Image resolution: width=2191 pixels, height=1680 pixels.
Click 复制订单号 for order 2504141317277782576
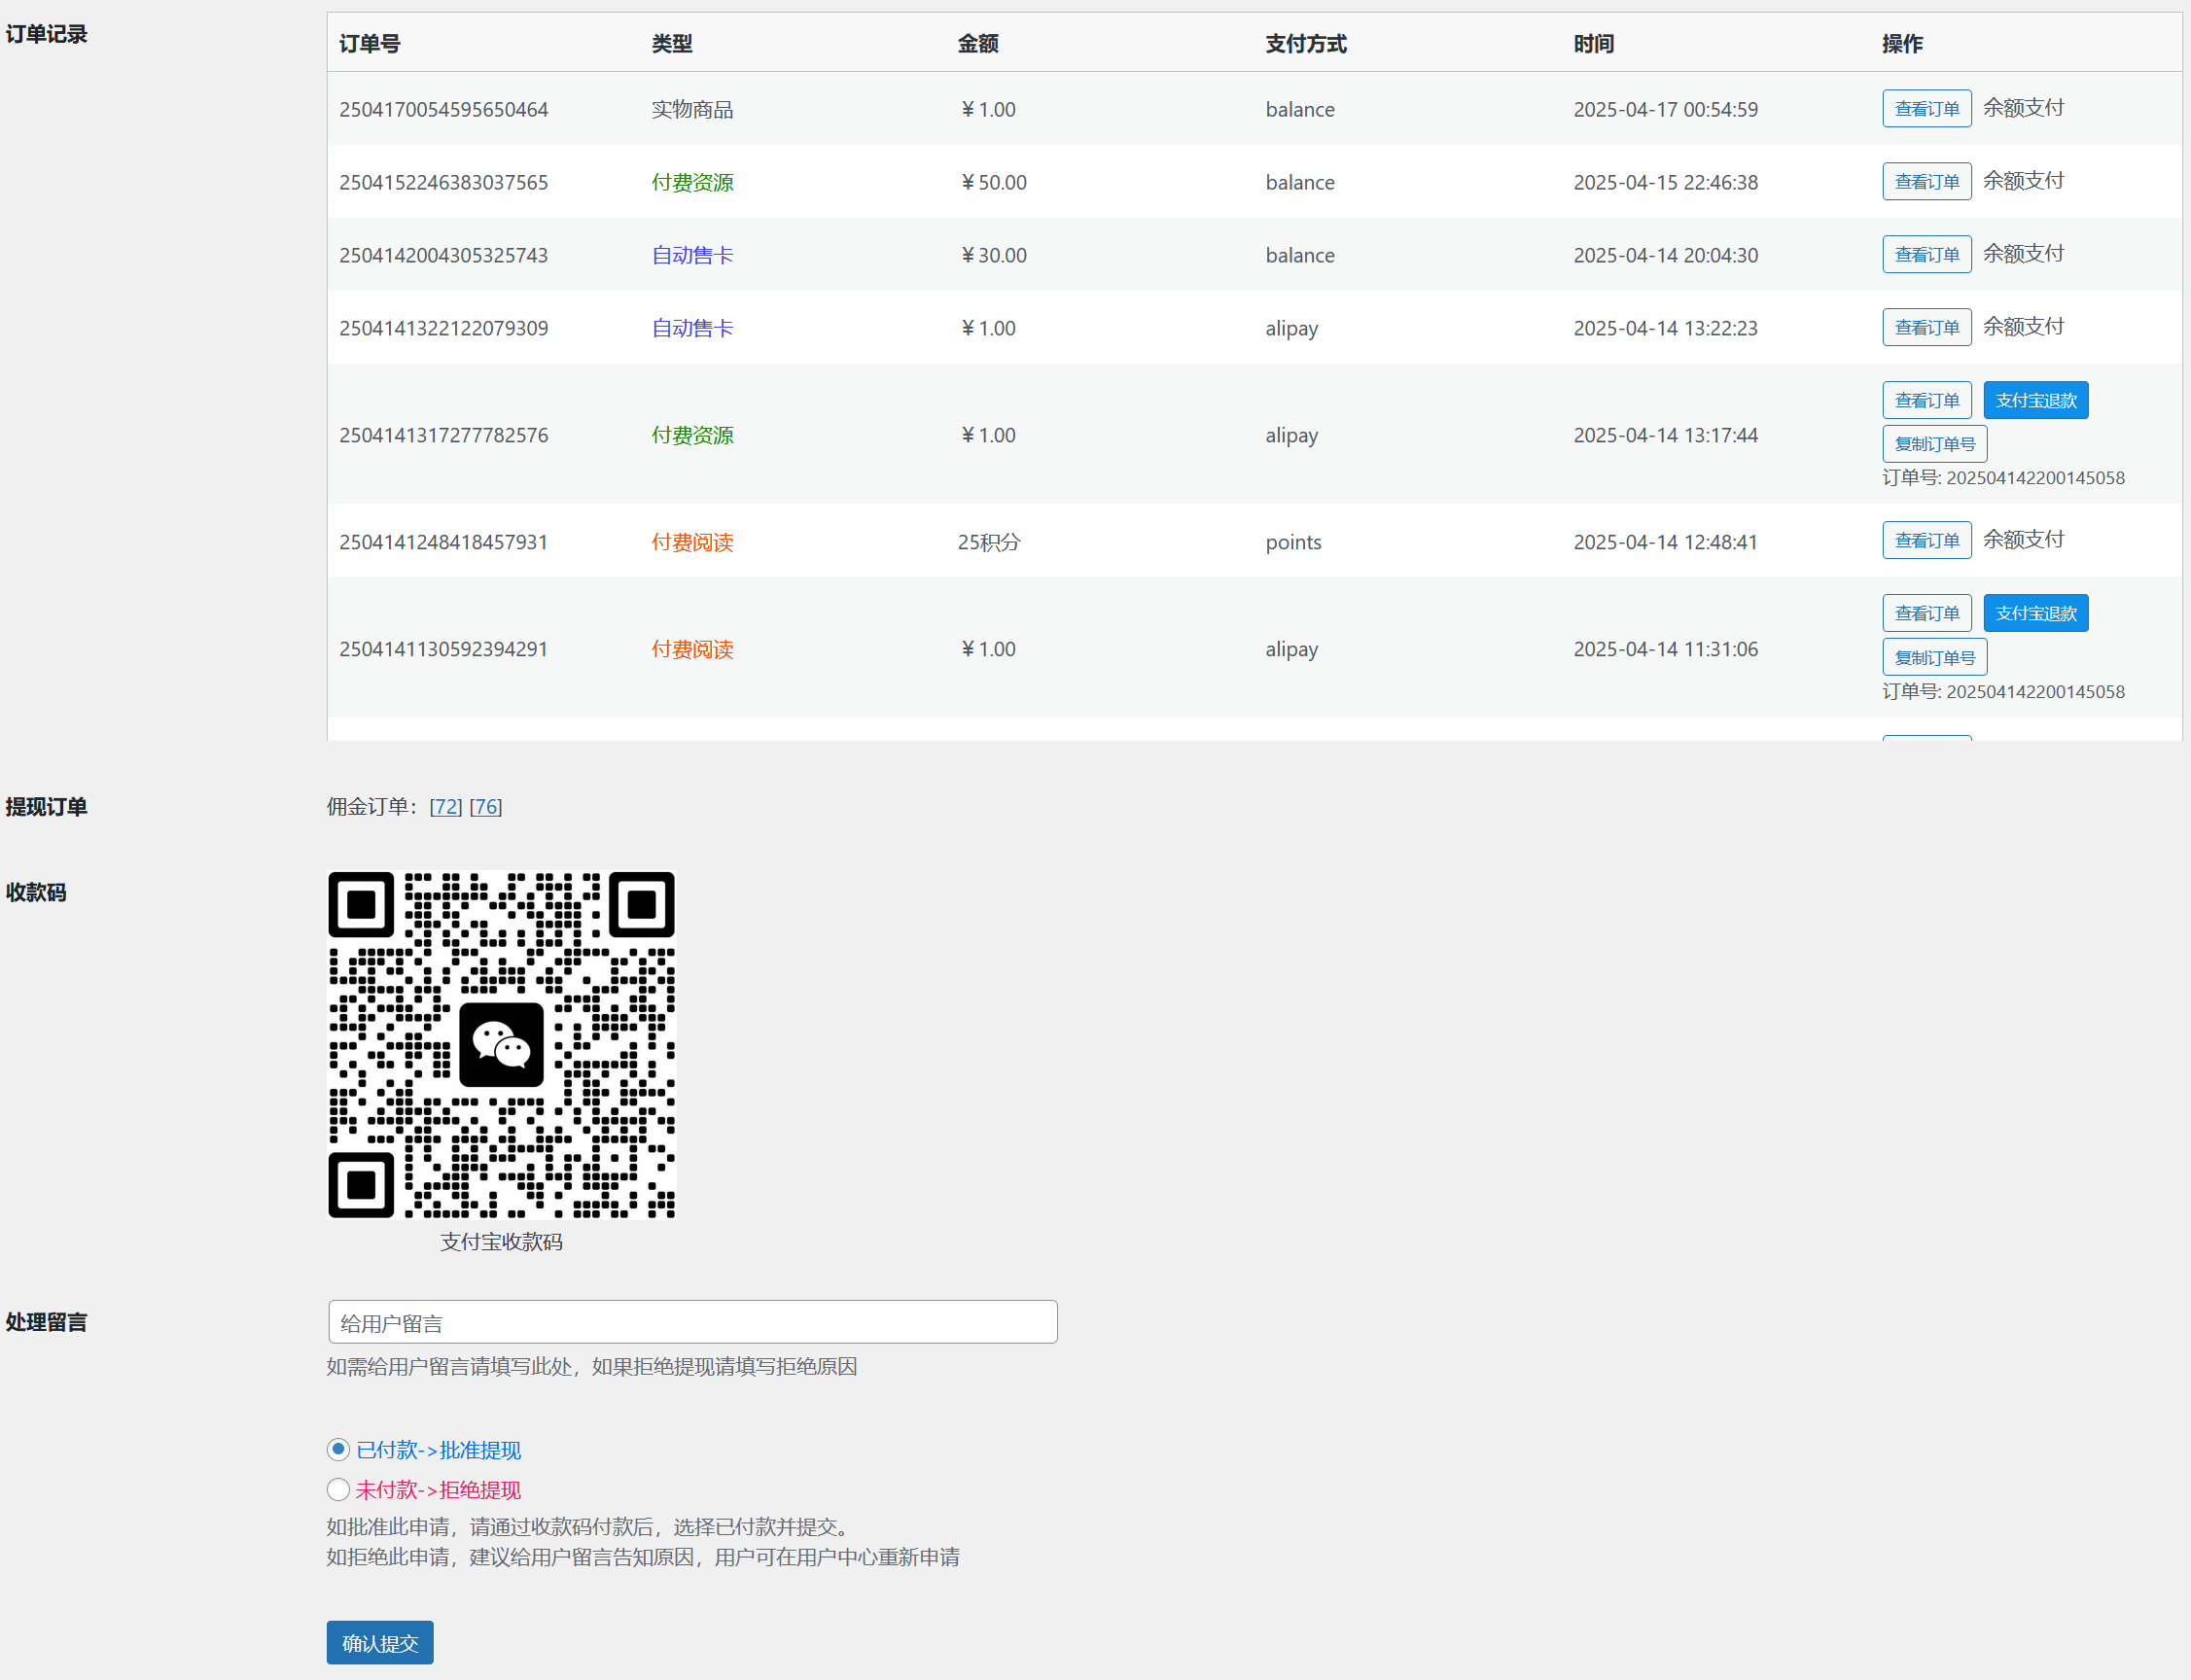point(1934,444)
